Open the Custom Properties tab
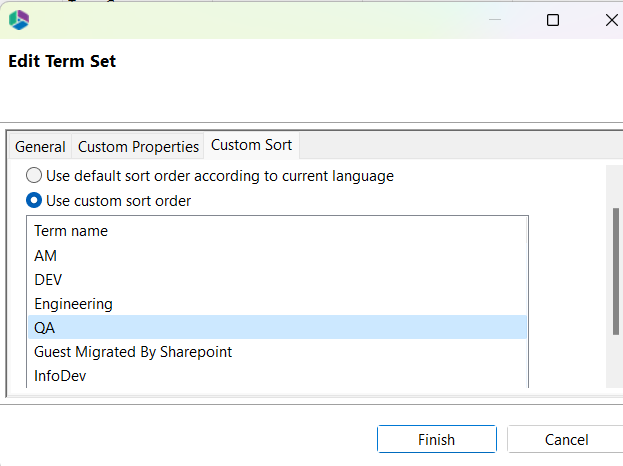The image size is (623, 466). (138, 147)
